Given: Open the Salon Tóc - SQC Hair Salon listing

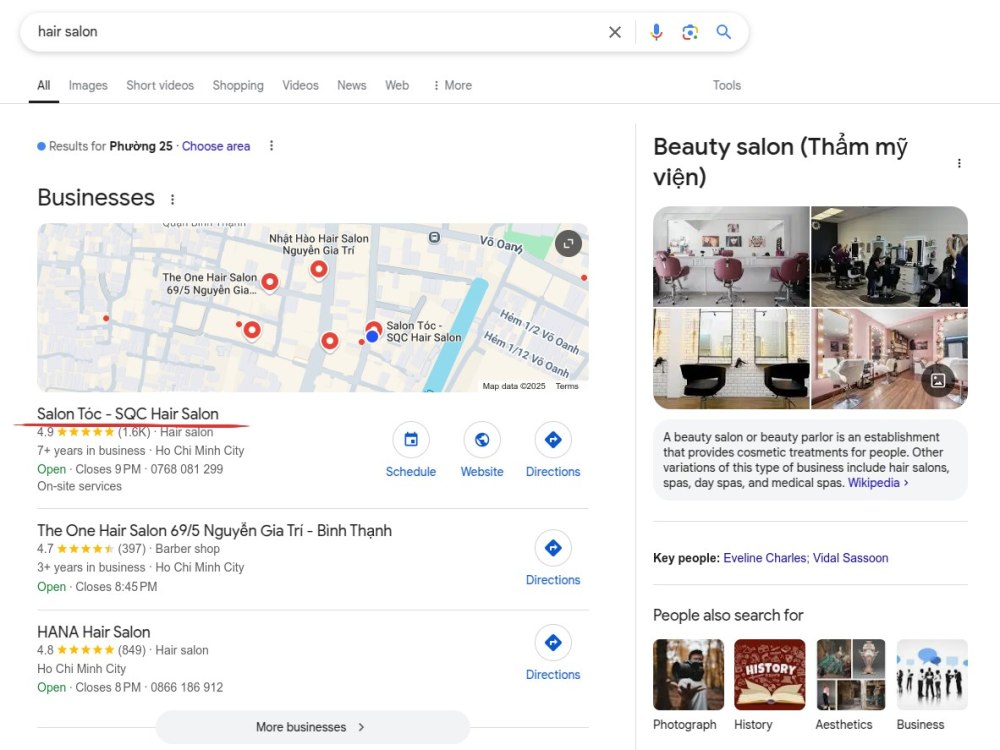Looking at the screenshot, I should coord(128,414).
